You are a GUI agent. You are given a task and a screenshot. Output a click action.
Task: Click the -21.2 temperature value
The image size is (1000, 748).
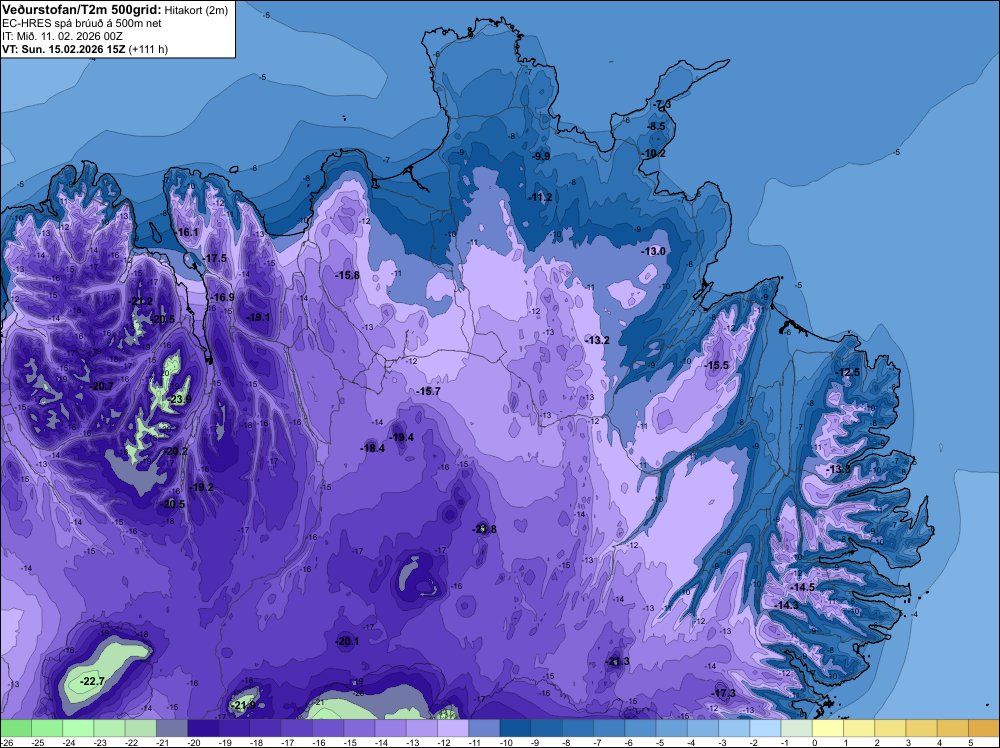(141, 302)
